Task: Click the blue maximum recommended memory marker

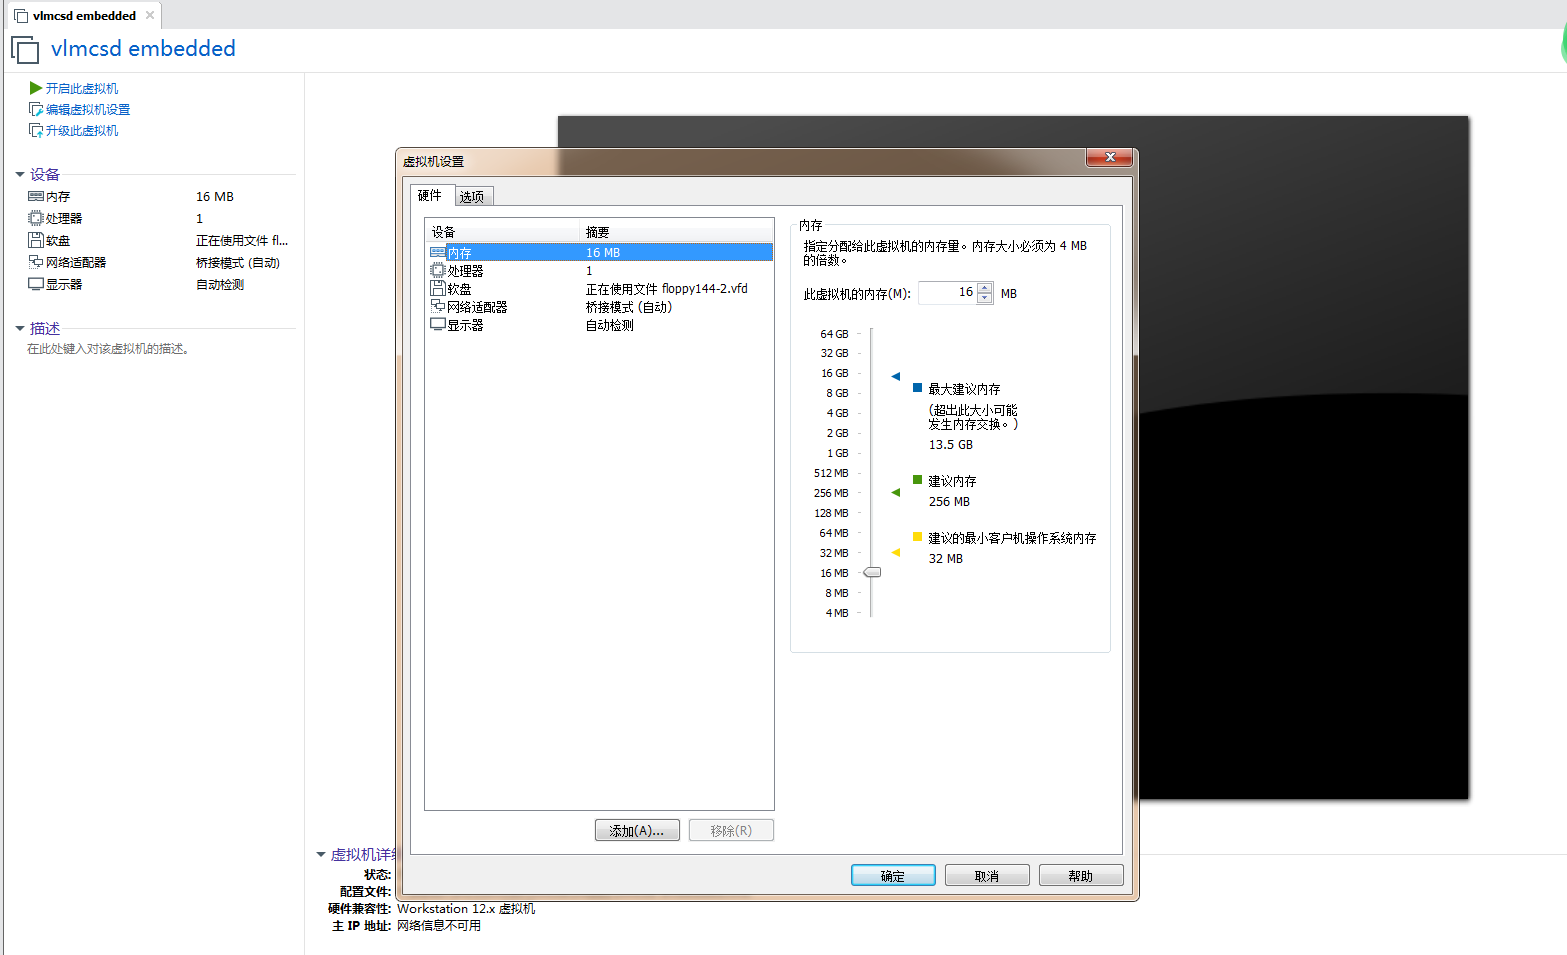Action: (x=896, y=376)
